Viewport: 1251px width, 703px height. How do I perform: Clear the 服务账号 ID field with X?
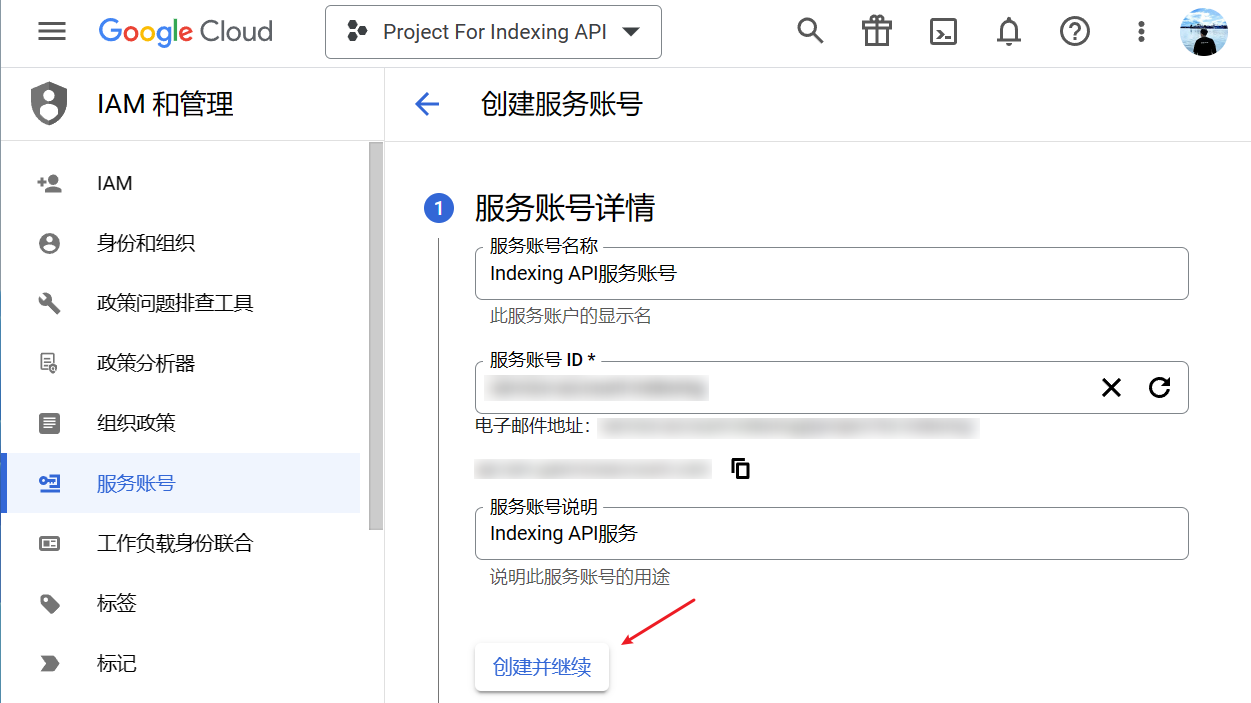[1111, 388]
